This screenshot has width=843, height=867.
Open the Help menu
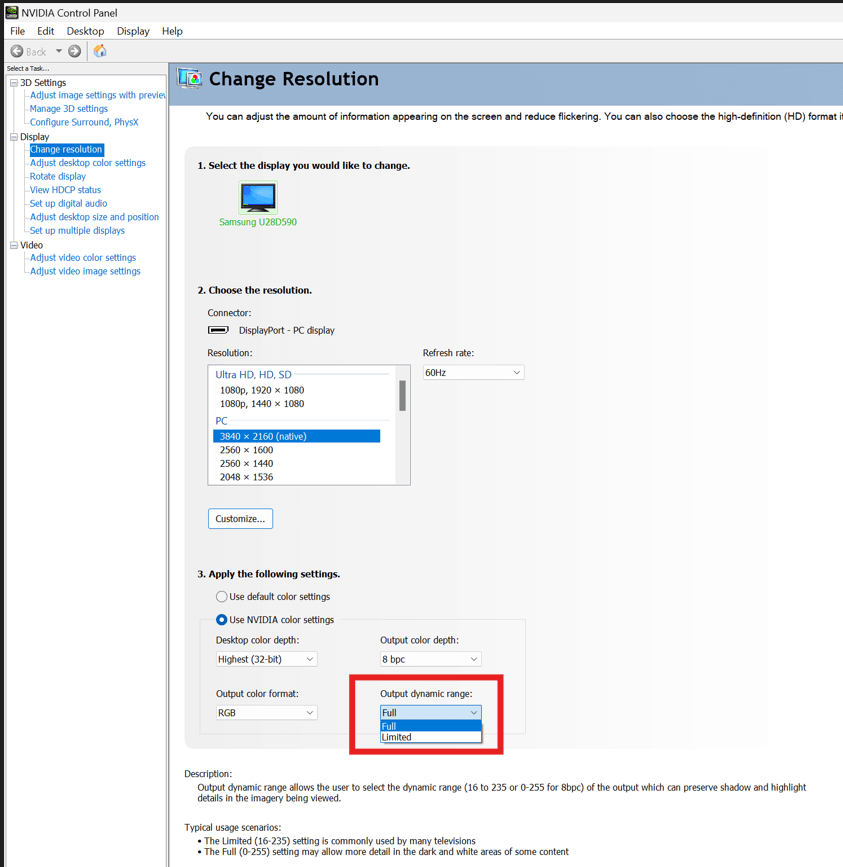point(172,31)
